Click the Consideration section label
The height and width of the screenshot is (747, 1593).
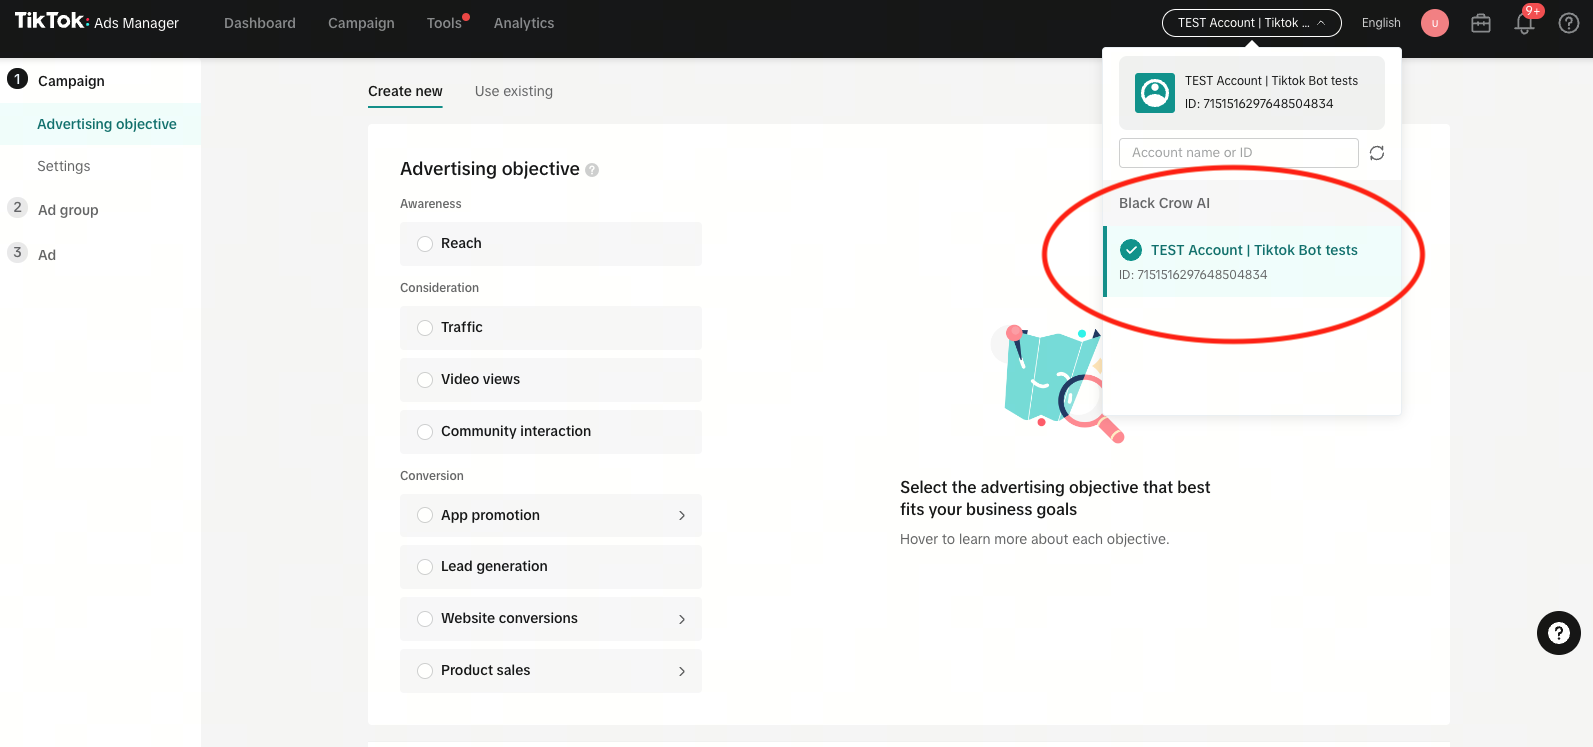coord(439,288)
